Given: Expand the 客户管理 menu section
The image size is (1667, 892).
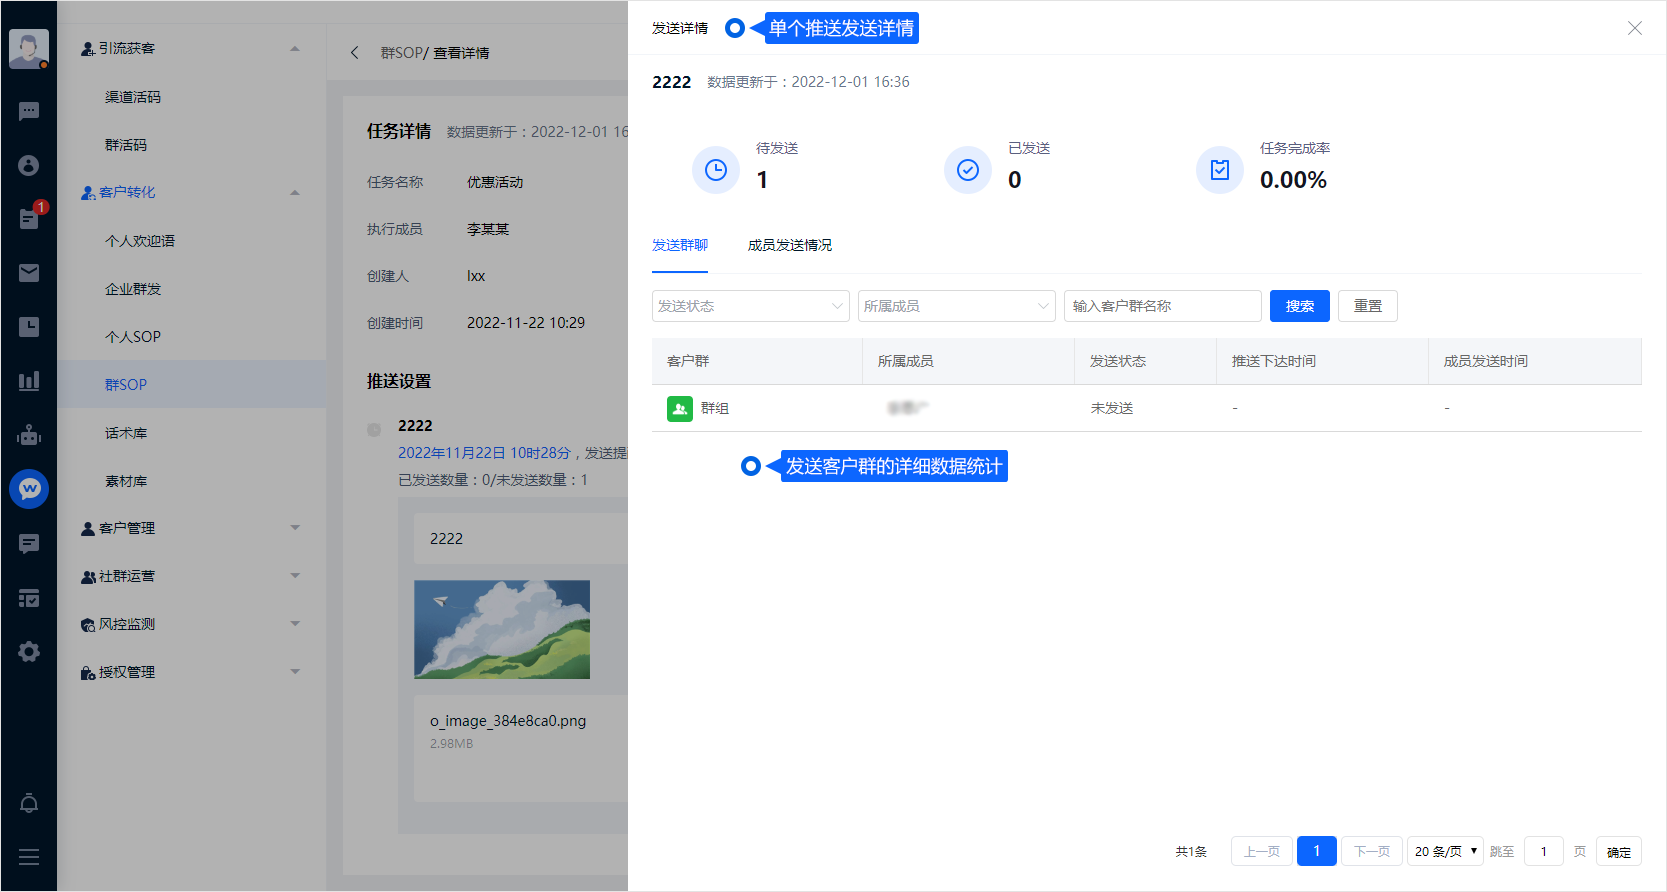Looking at the screenshot, I should (190, 528).
